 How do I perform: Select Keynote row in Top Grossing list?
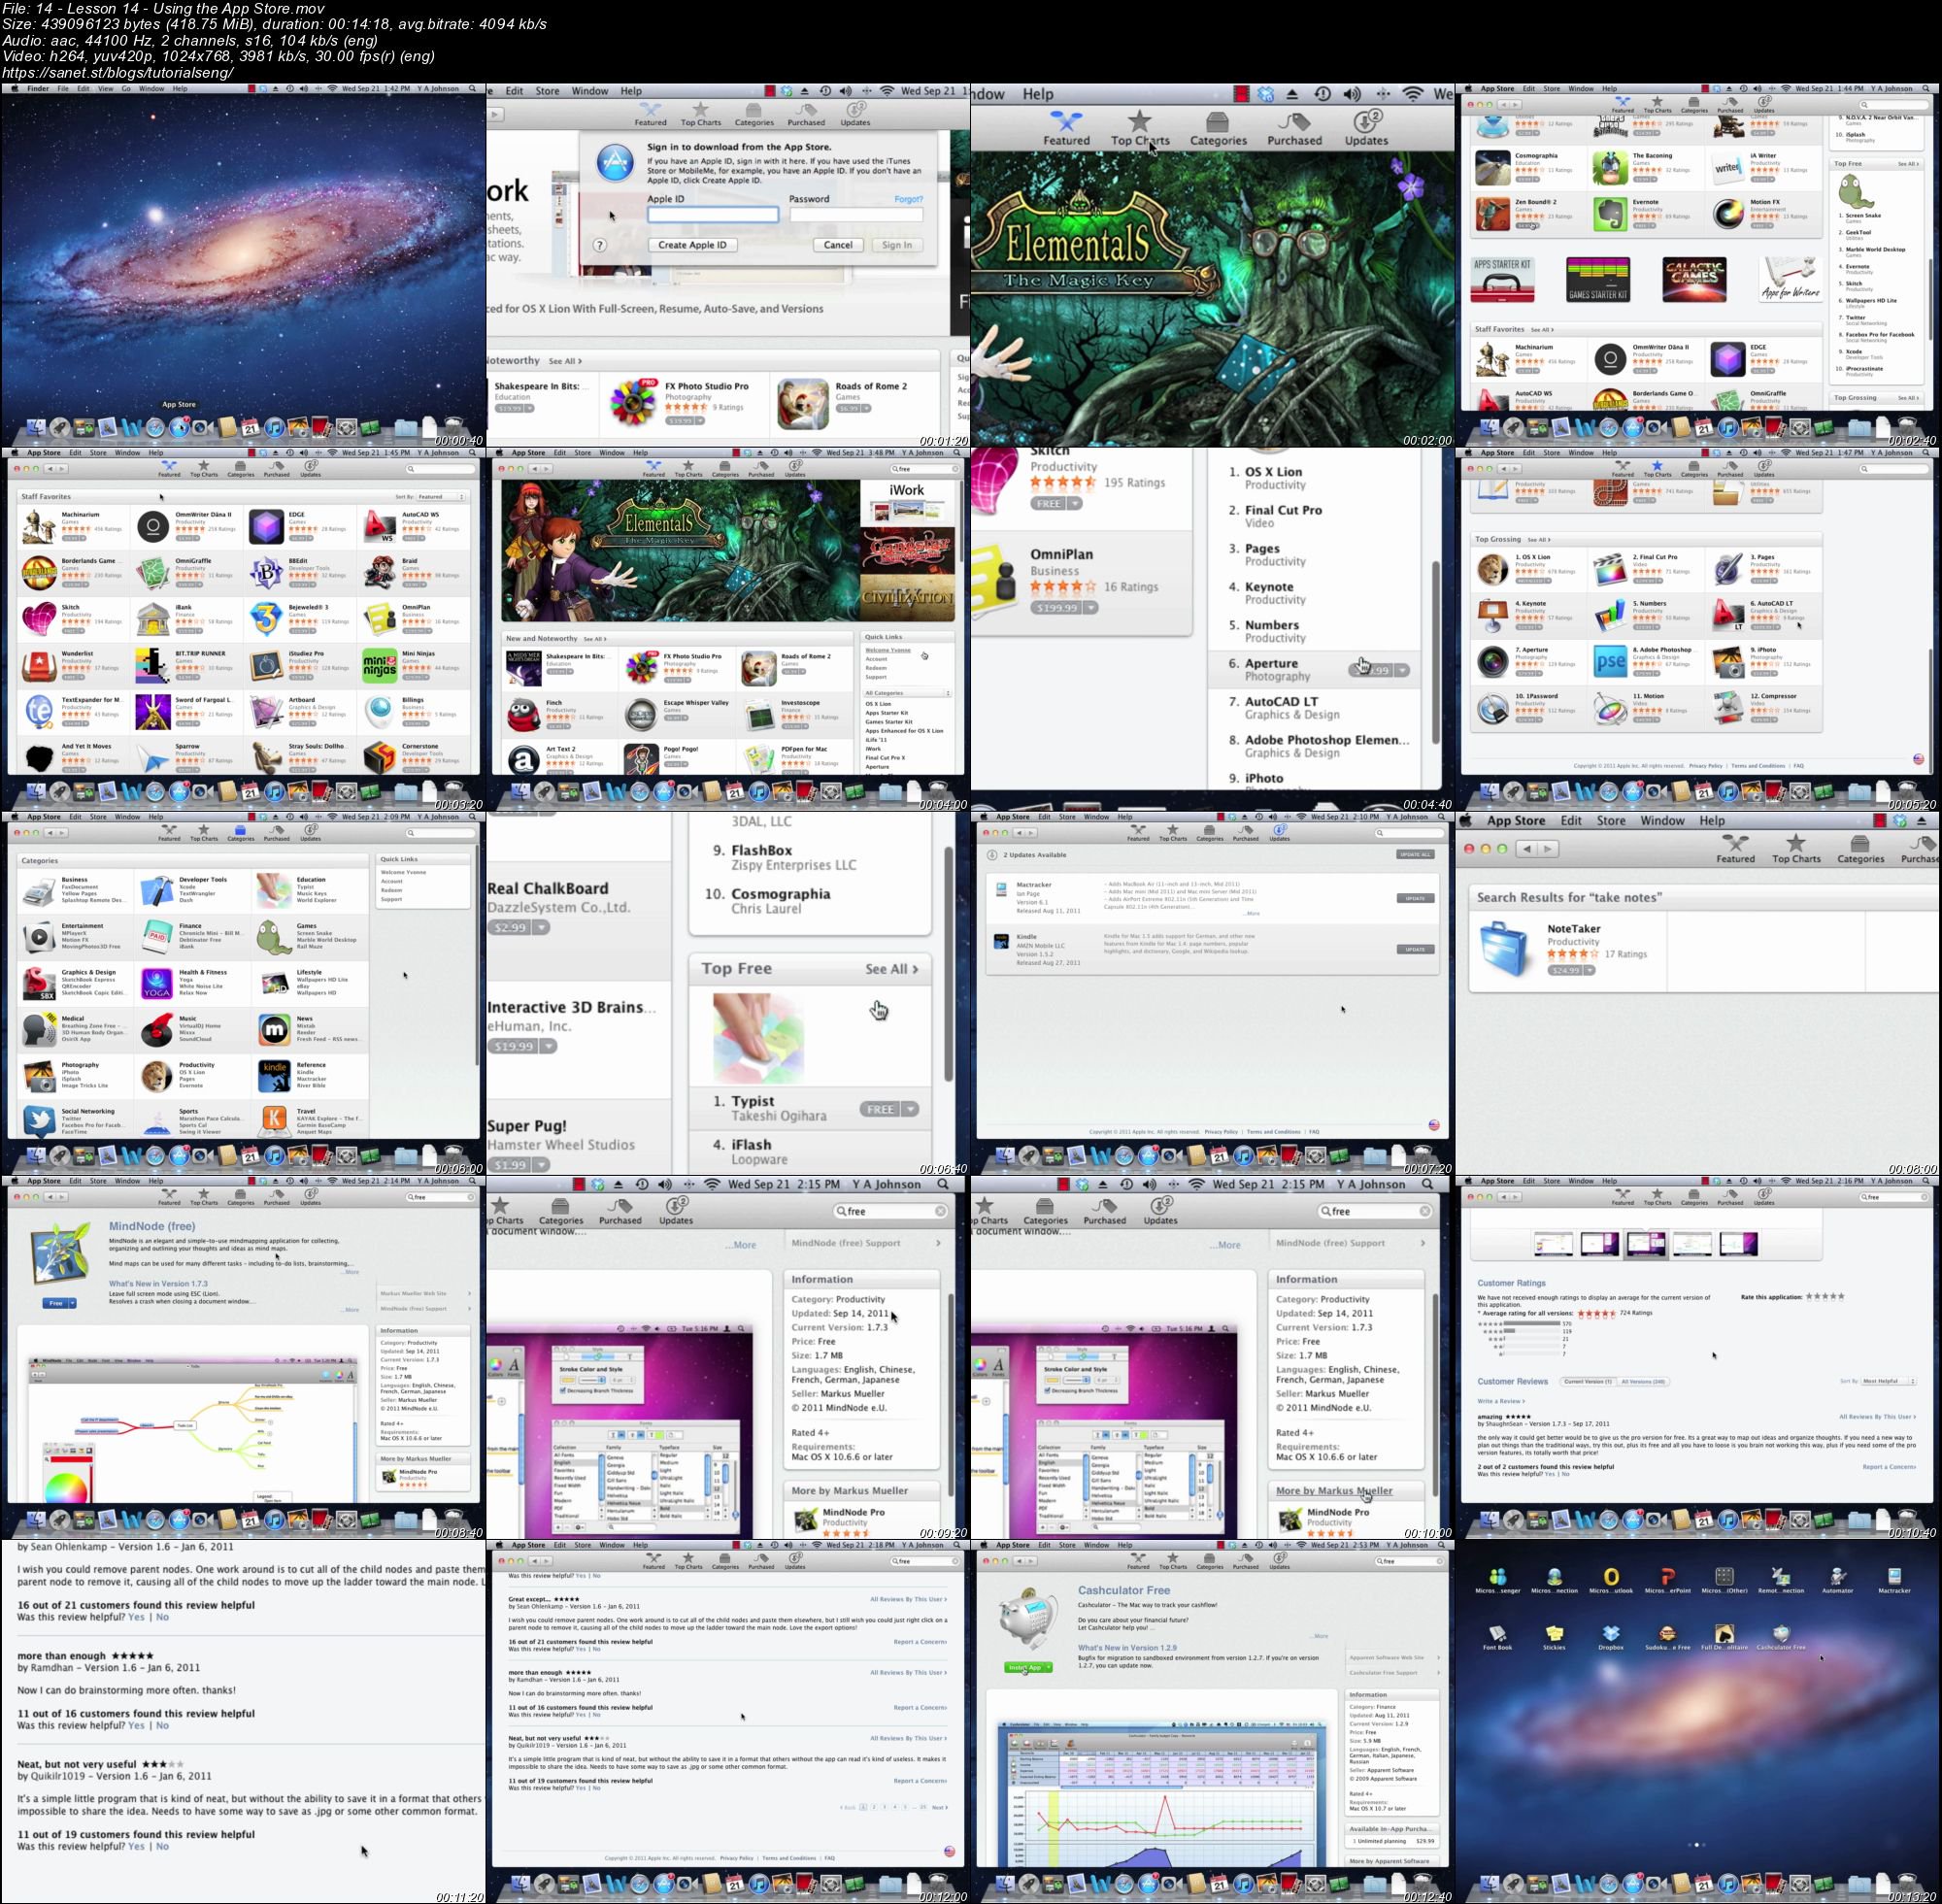(x=1314, y=593)
